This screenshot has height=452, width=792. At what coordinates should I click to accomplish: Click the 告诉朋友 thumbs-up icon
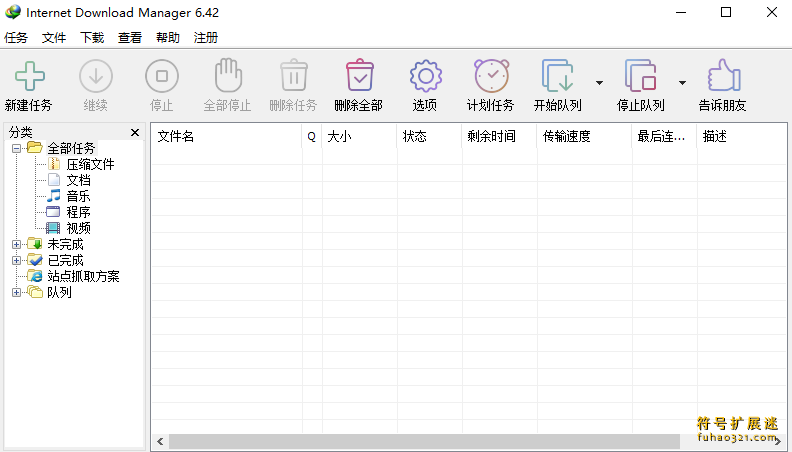pos(723,75)
